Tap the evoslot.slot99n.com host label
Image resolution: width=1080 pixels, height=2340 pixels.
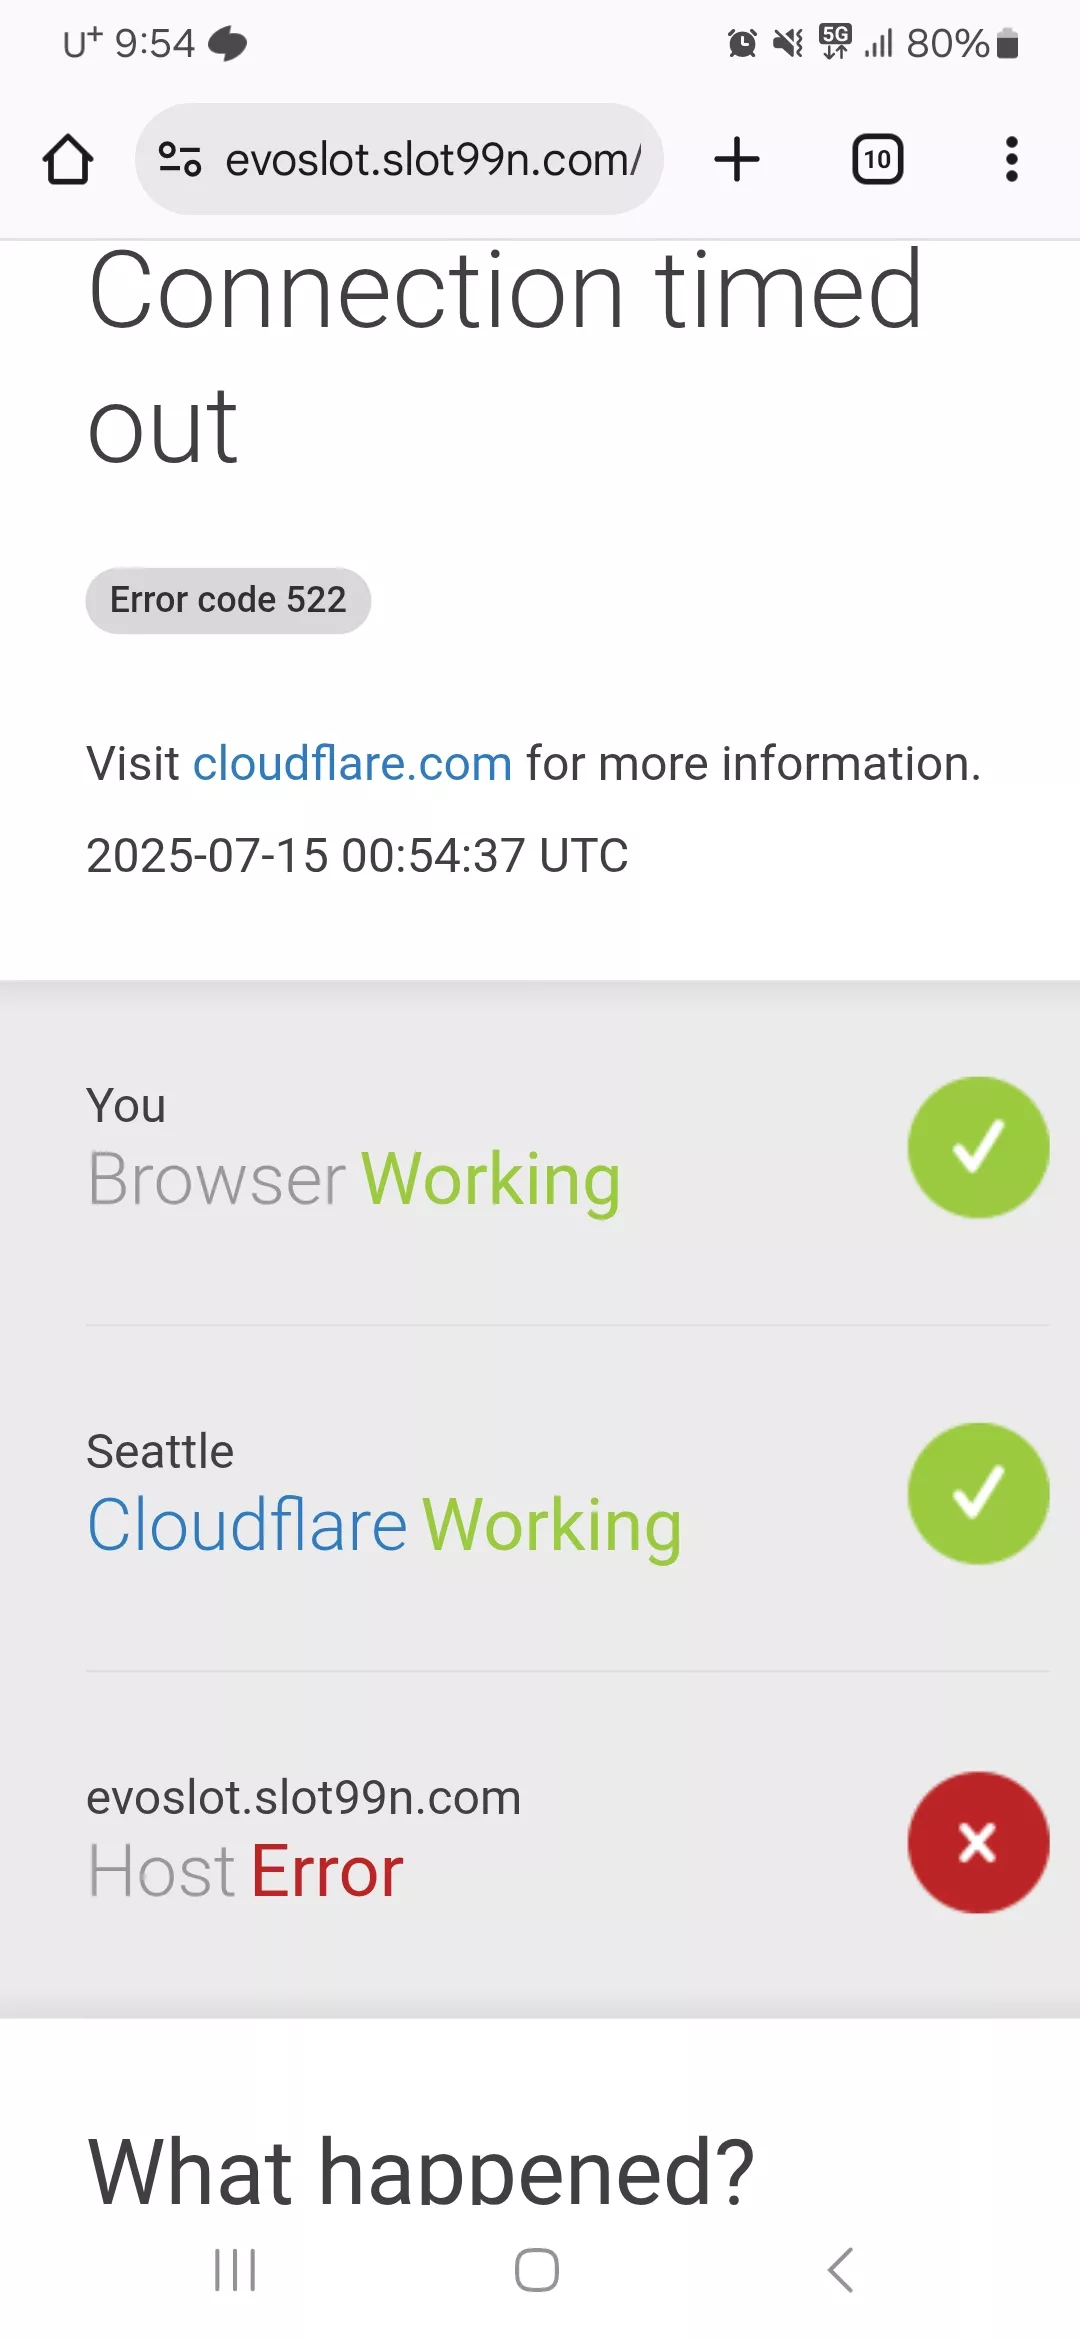pyautogui.click(x=304, y=1797)
